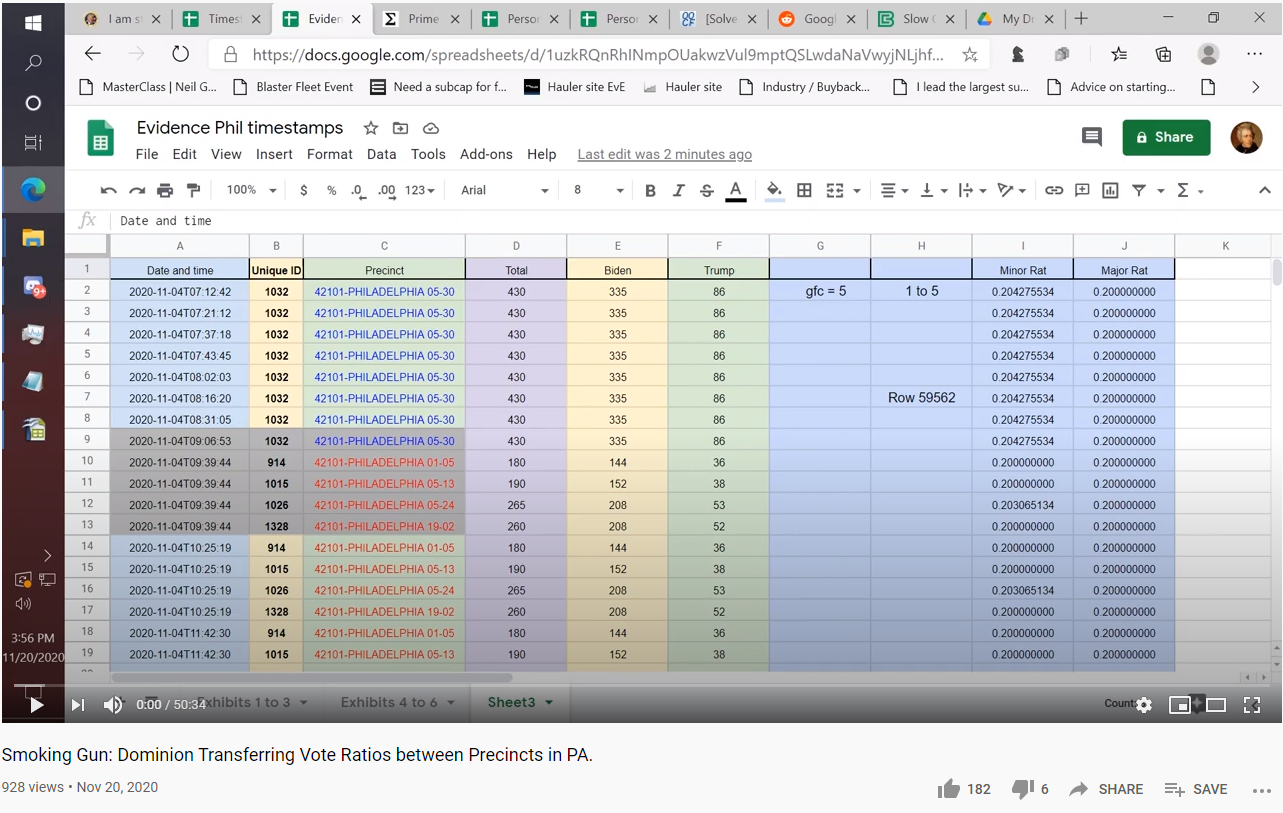Open the Arial font dropdown
Screen dimensions: 1283x813
(505, 190)
